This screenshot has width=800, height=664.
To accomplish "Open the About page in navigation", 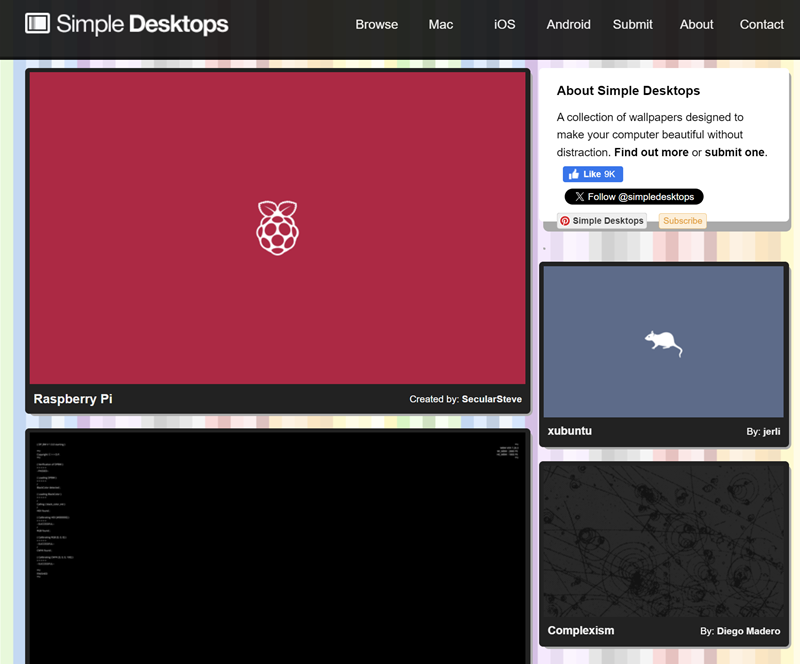I will [696, 24].
